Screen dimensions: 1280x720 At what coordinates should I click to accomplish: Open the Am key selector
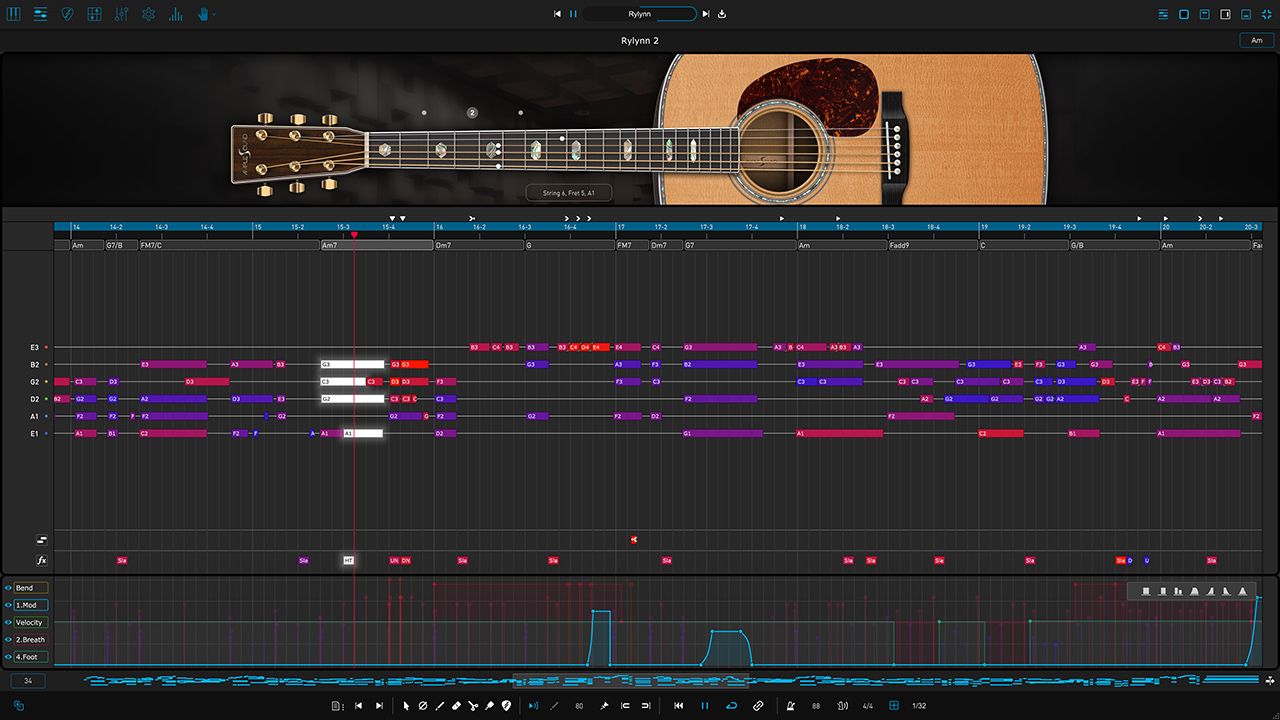click(x=1256, y=40)
